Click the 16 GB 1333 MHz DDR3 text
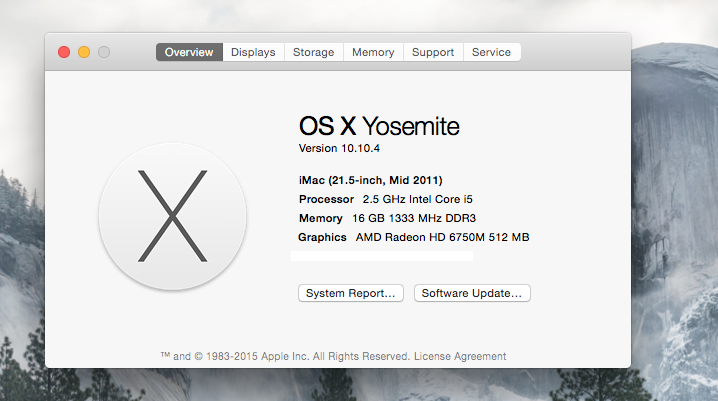Viewport: 718px width, 401px height. pyautogui.click(x=414, y=218)
